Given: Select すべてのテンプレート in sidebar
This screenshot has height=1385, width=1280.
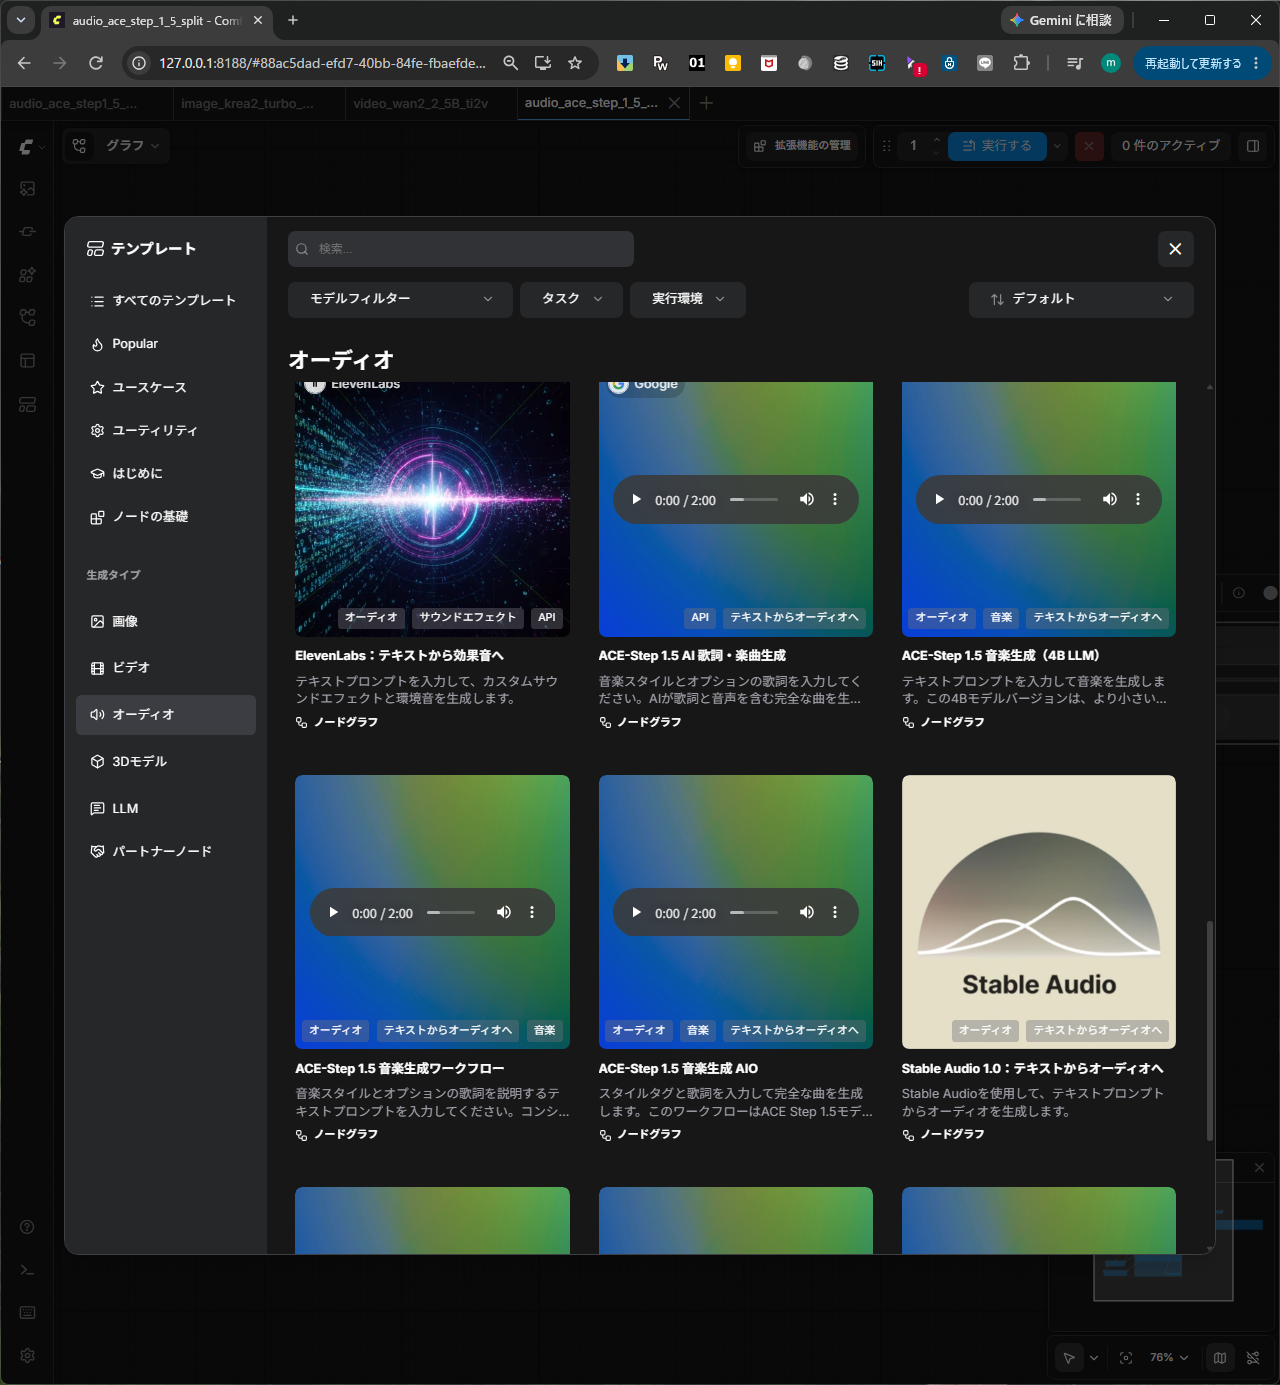Looking at the screenshot, I should [166, 301].
